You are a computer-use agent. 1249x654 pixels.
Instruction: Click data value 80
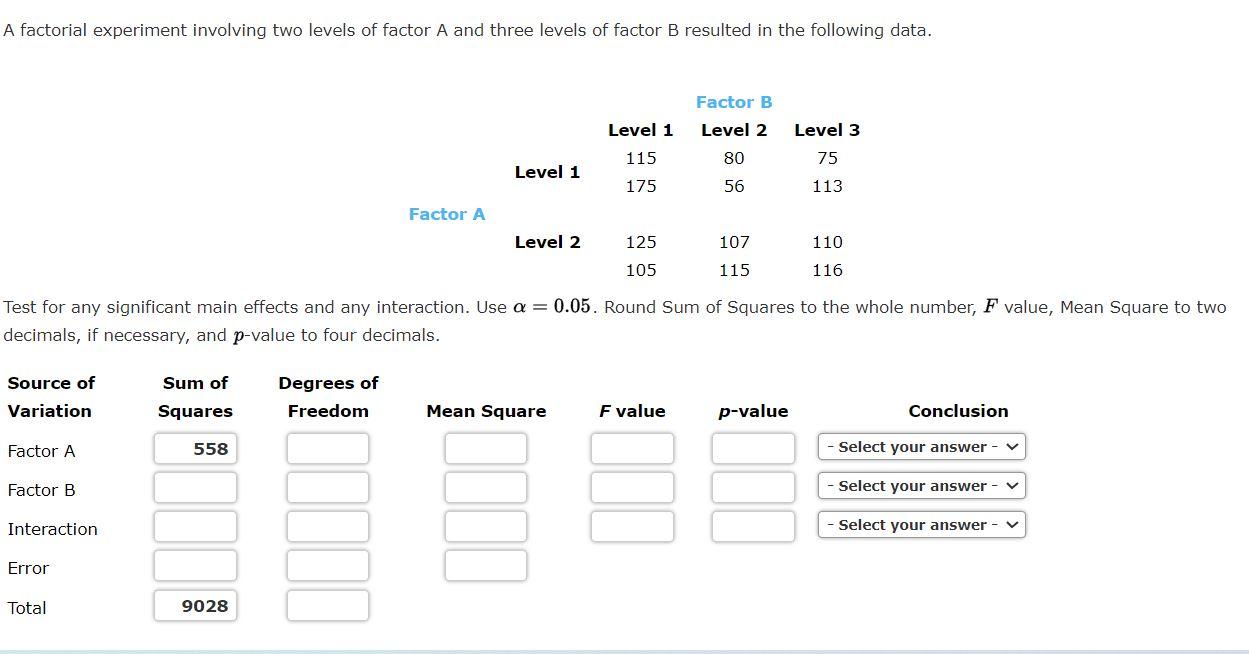pyautogui.click(x=734, y=158)
